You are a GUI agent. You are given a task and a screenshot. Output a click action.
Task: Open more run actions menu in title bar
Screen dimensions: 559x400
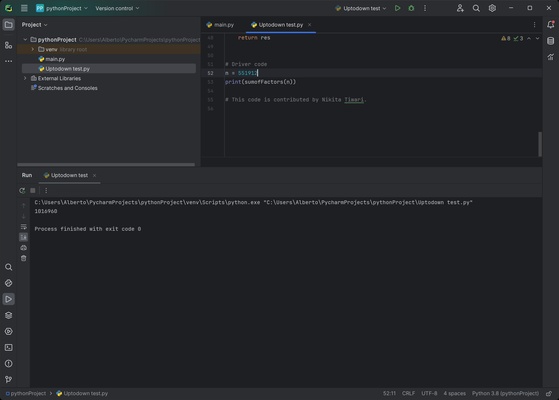tap(425, 8)
